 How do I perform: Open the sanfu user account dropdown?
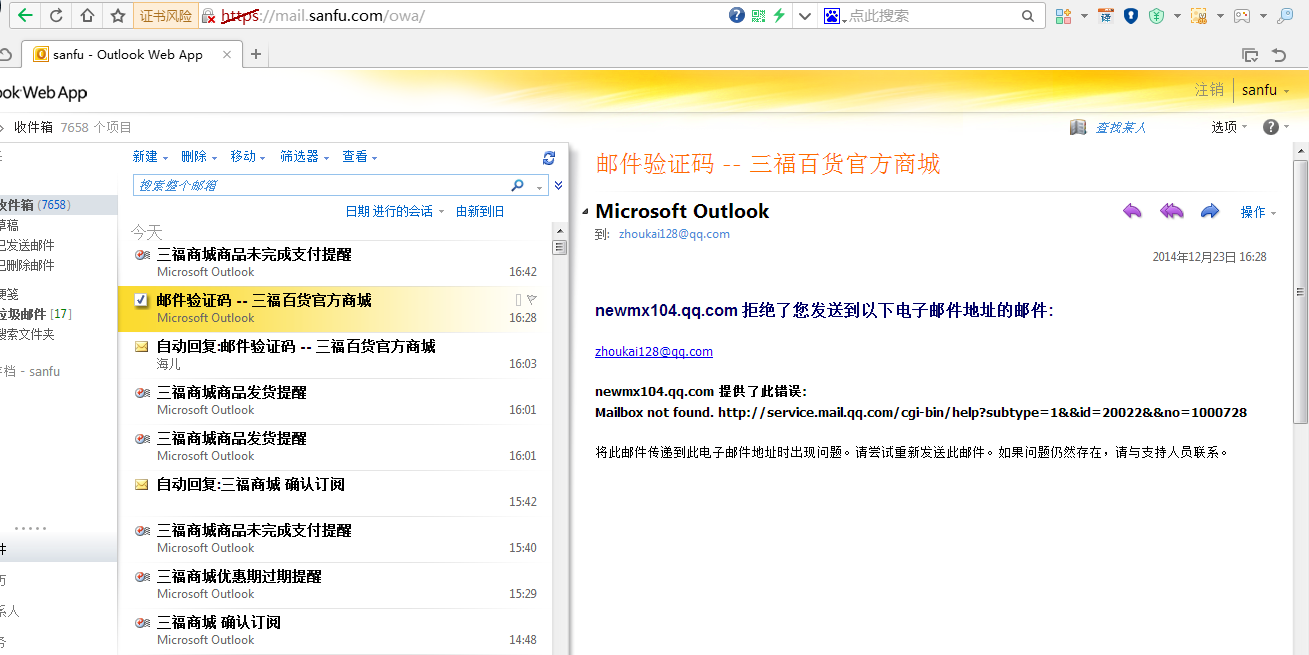pos(1265,90)
